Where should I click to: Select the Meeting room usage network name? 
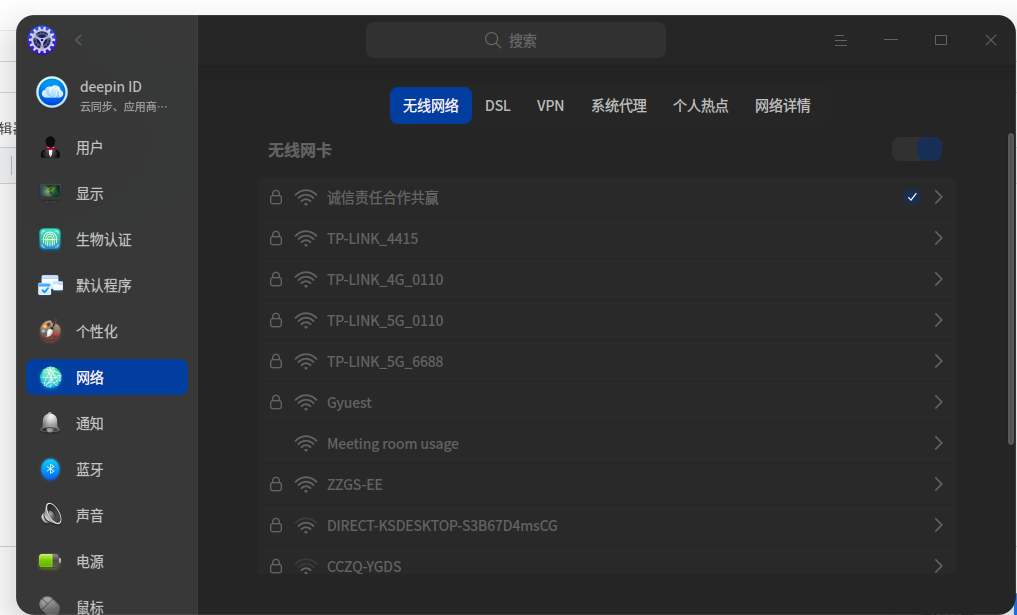tap(393, 444)
